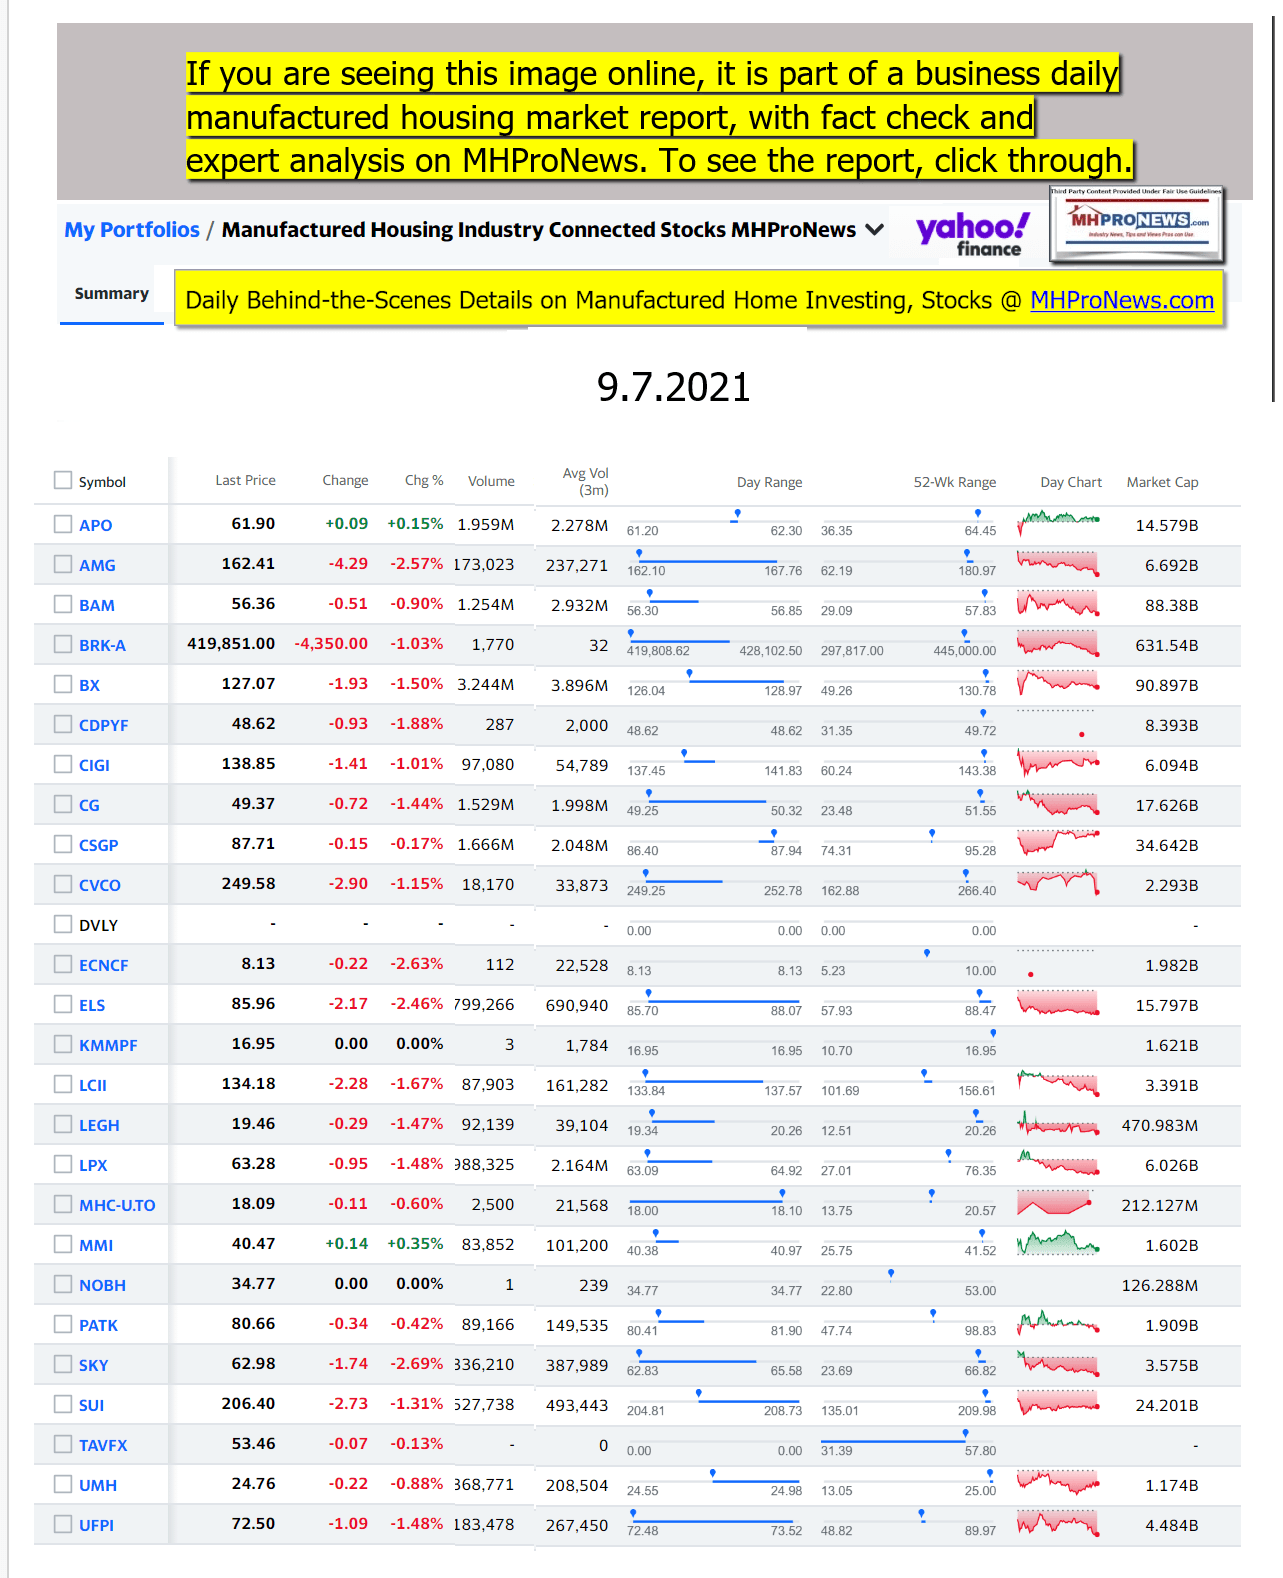Open the UMH ticker link
This screenshot has height=1578, width=1283.
pos(98,1485)
